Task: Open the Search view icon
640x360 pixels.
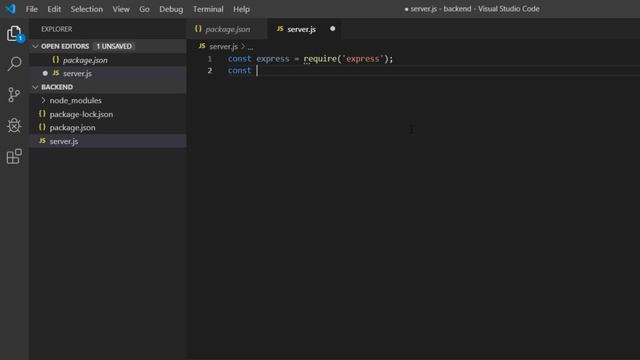Action: pyautogui.click(x=14, y=64)
